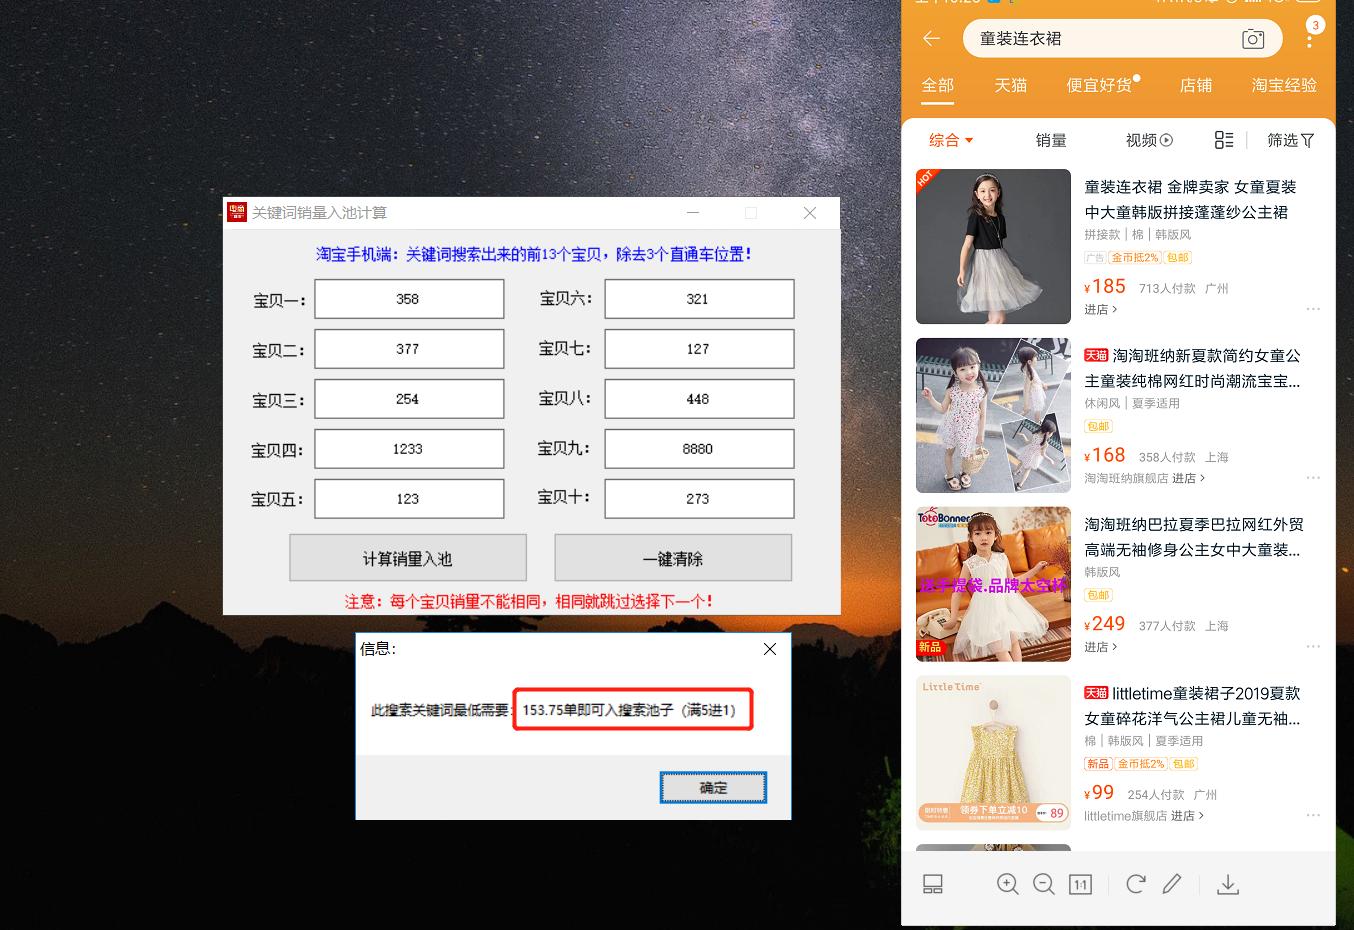Viewport: 1354px width, 930px height.
Task: Click the 宝贝五 field showing 123
Action: 409,499
